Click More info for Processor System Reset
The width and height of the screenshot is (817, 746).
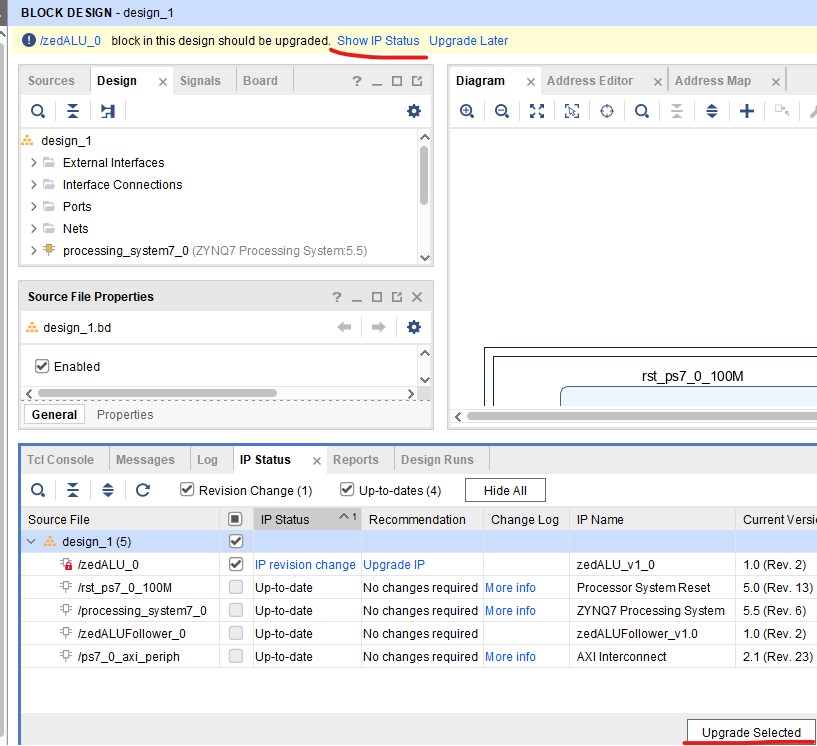point(510,588)
